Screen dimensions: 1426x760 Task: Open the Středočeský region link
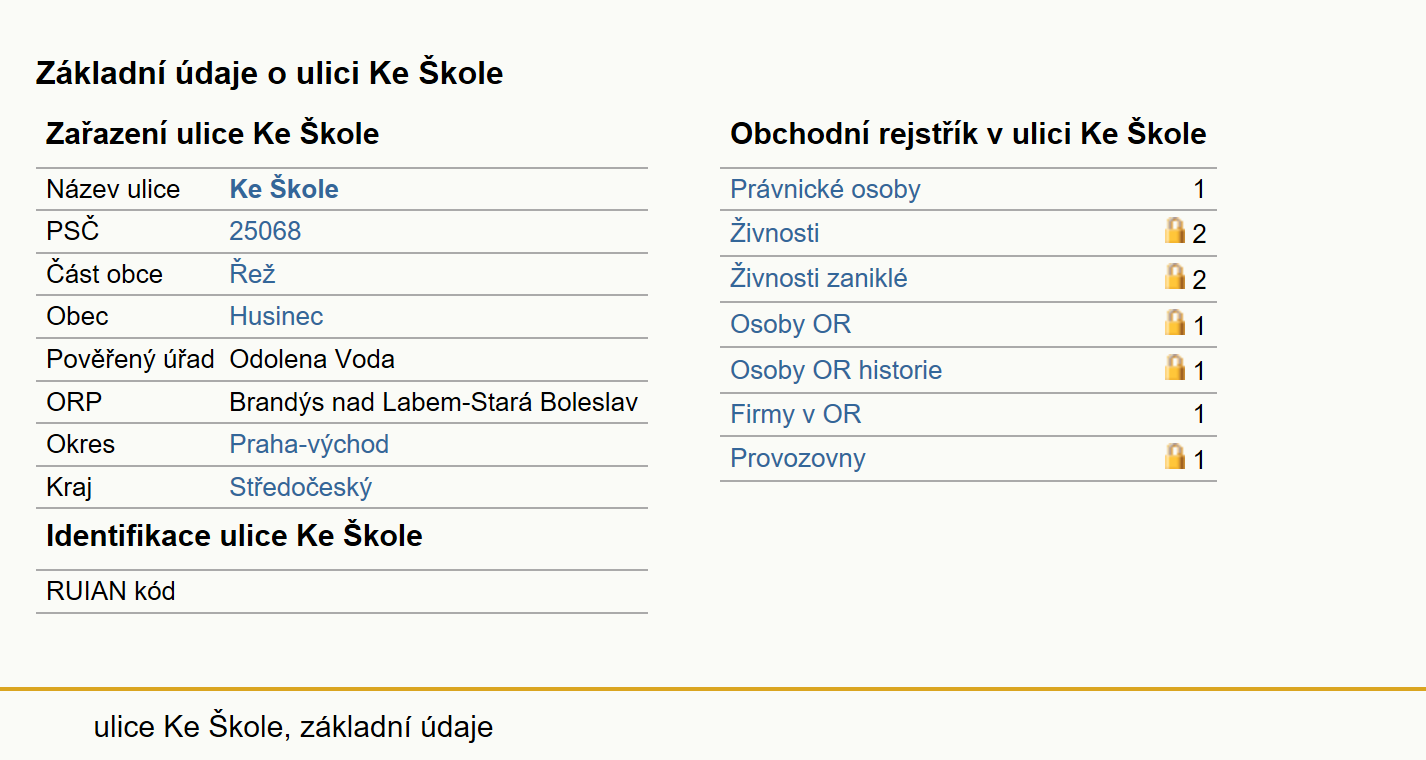click(301, 487)
